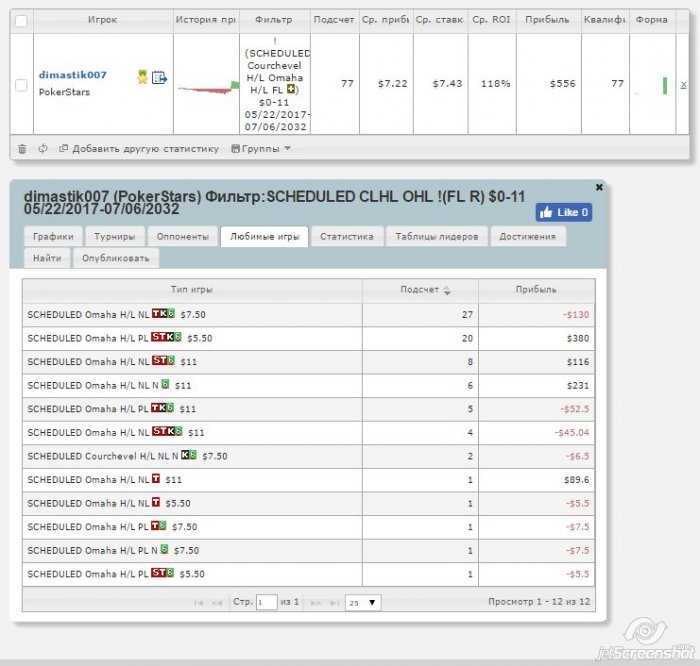Switch to the Графики tab
Image resolution: width=700 pixels, height=666 pixels.
tap(53, 237)
